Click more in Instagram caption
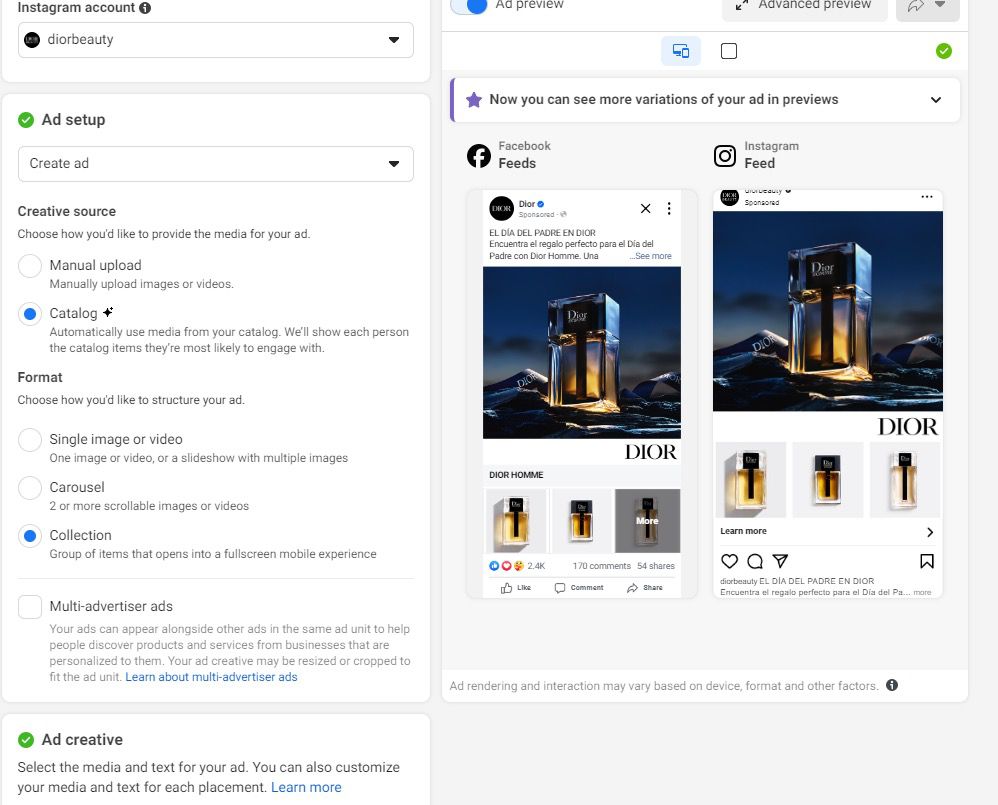Viewport: 998px width, 805px height. 922,592
